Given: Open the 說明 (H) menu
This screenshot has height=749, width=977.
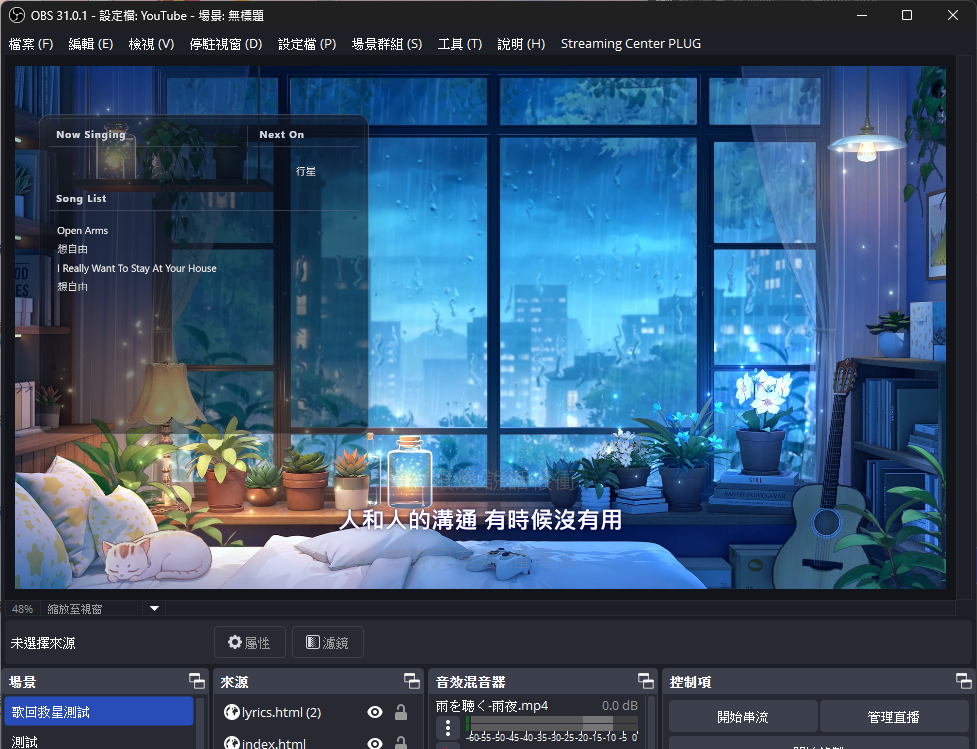Looking at the screenshot, I should (521, 44).
